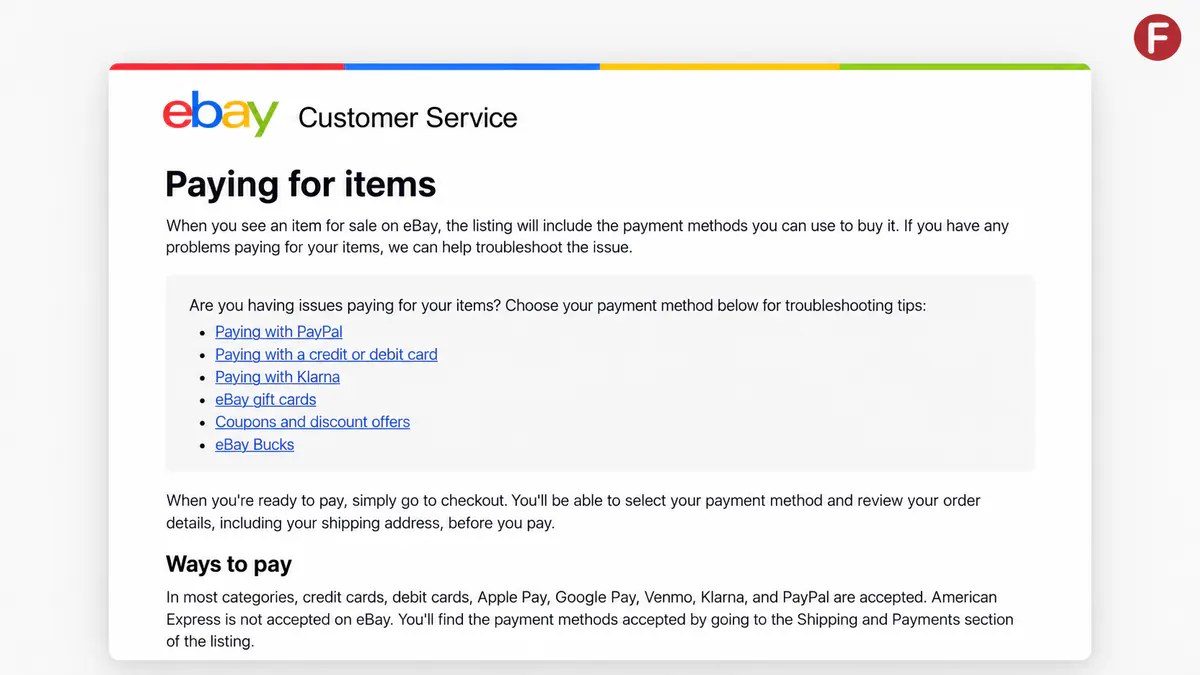
Task: Open the eBay Bucks link
Action: click(x=254, y=444)
